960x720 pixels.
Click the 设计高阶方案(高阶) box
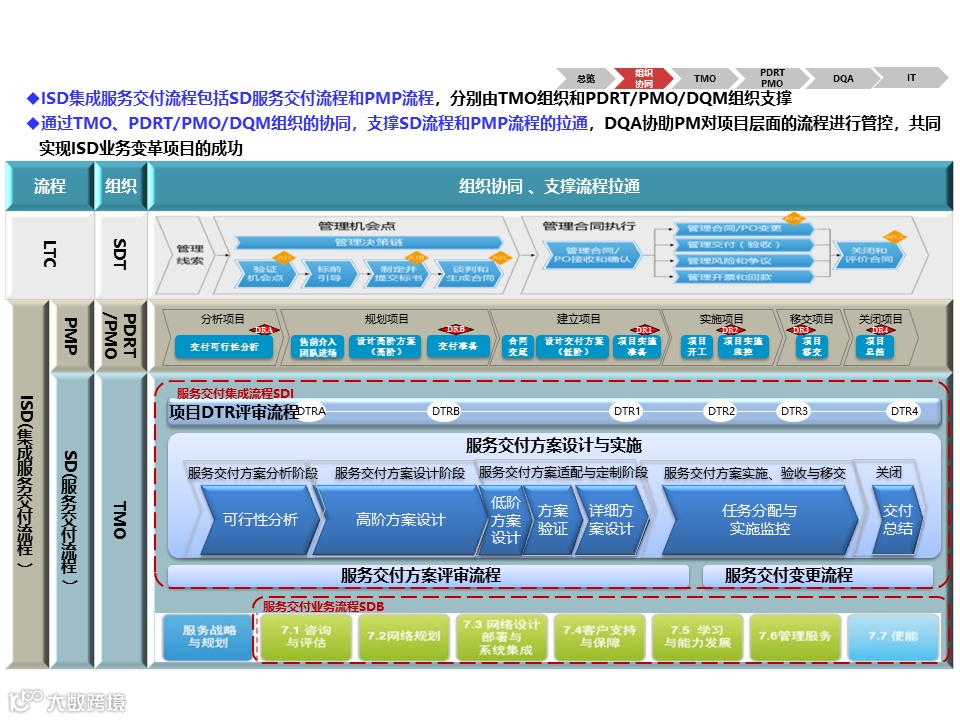386,347
